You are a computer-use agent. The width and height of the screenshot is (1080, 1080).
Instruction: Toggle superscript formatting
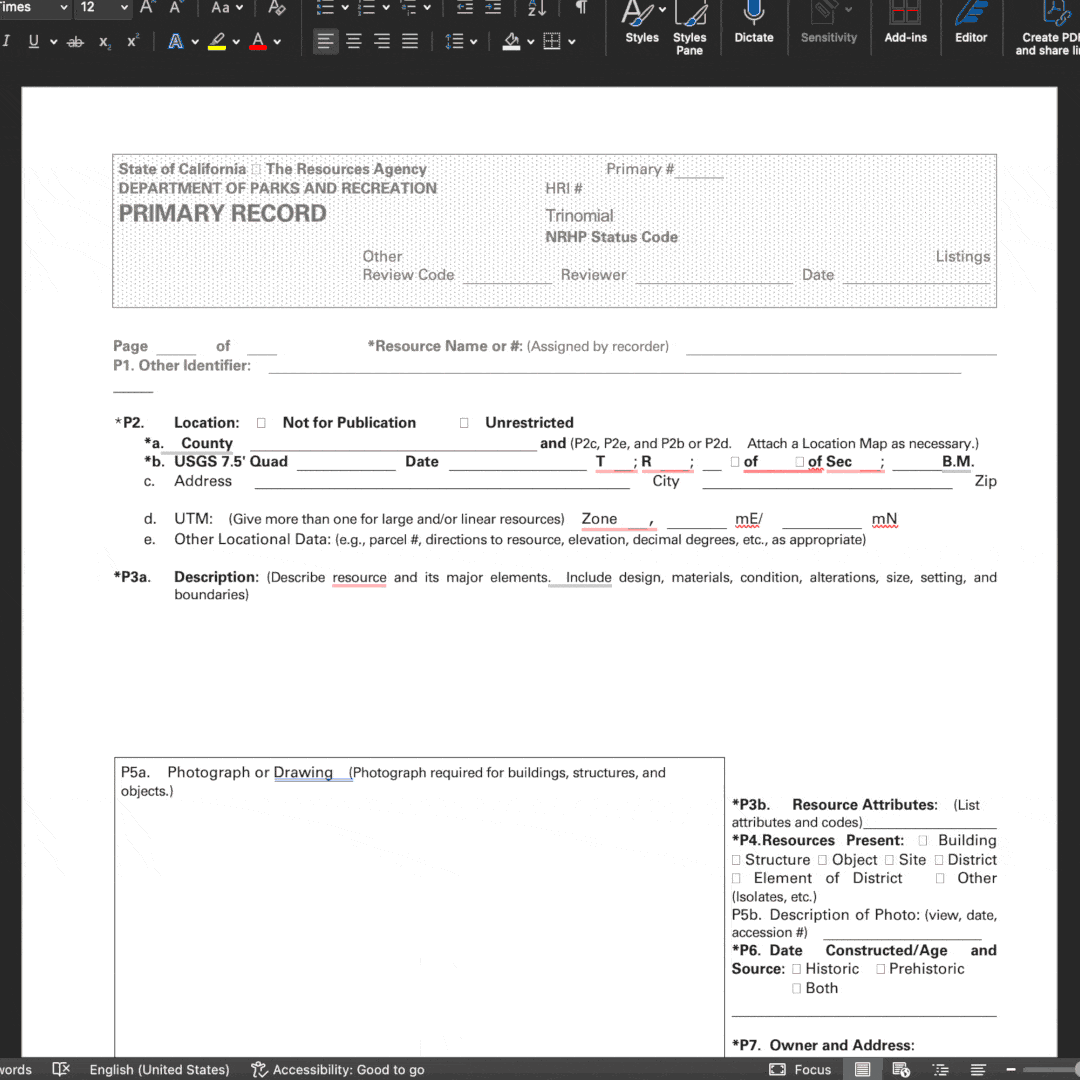click(133, 41)
